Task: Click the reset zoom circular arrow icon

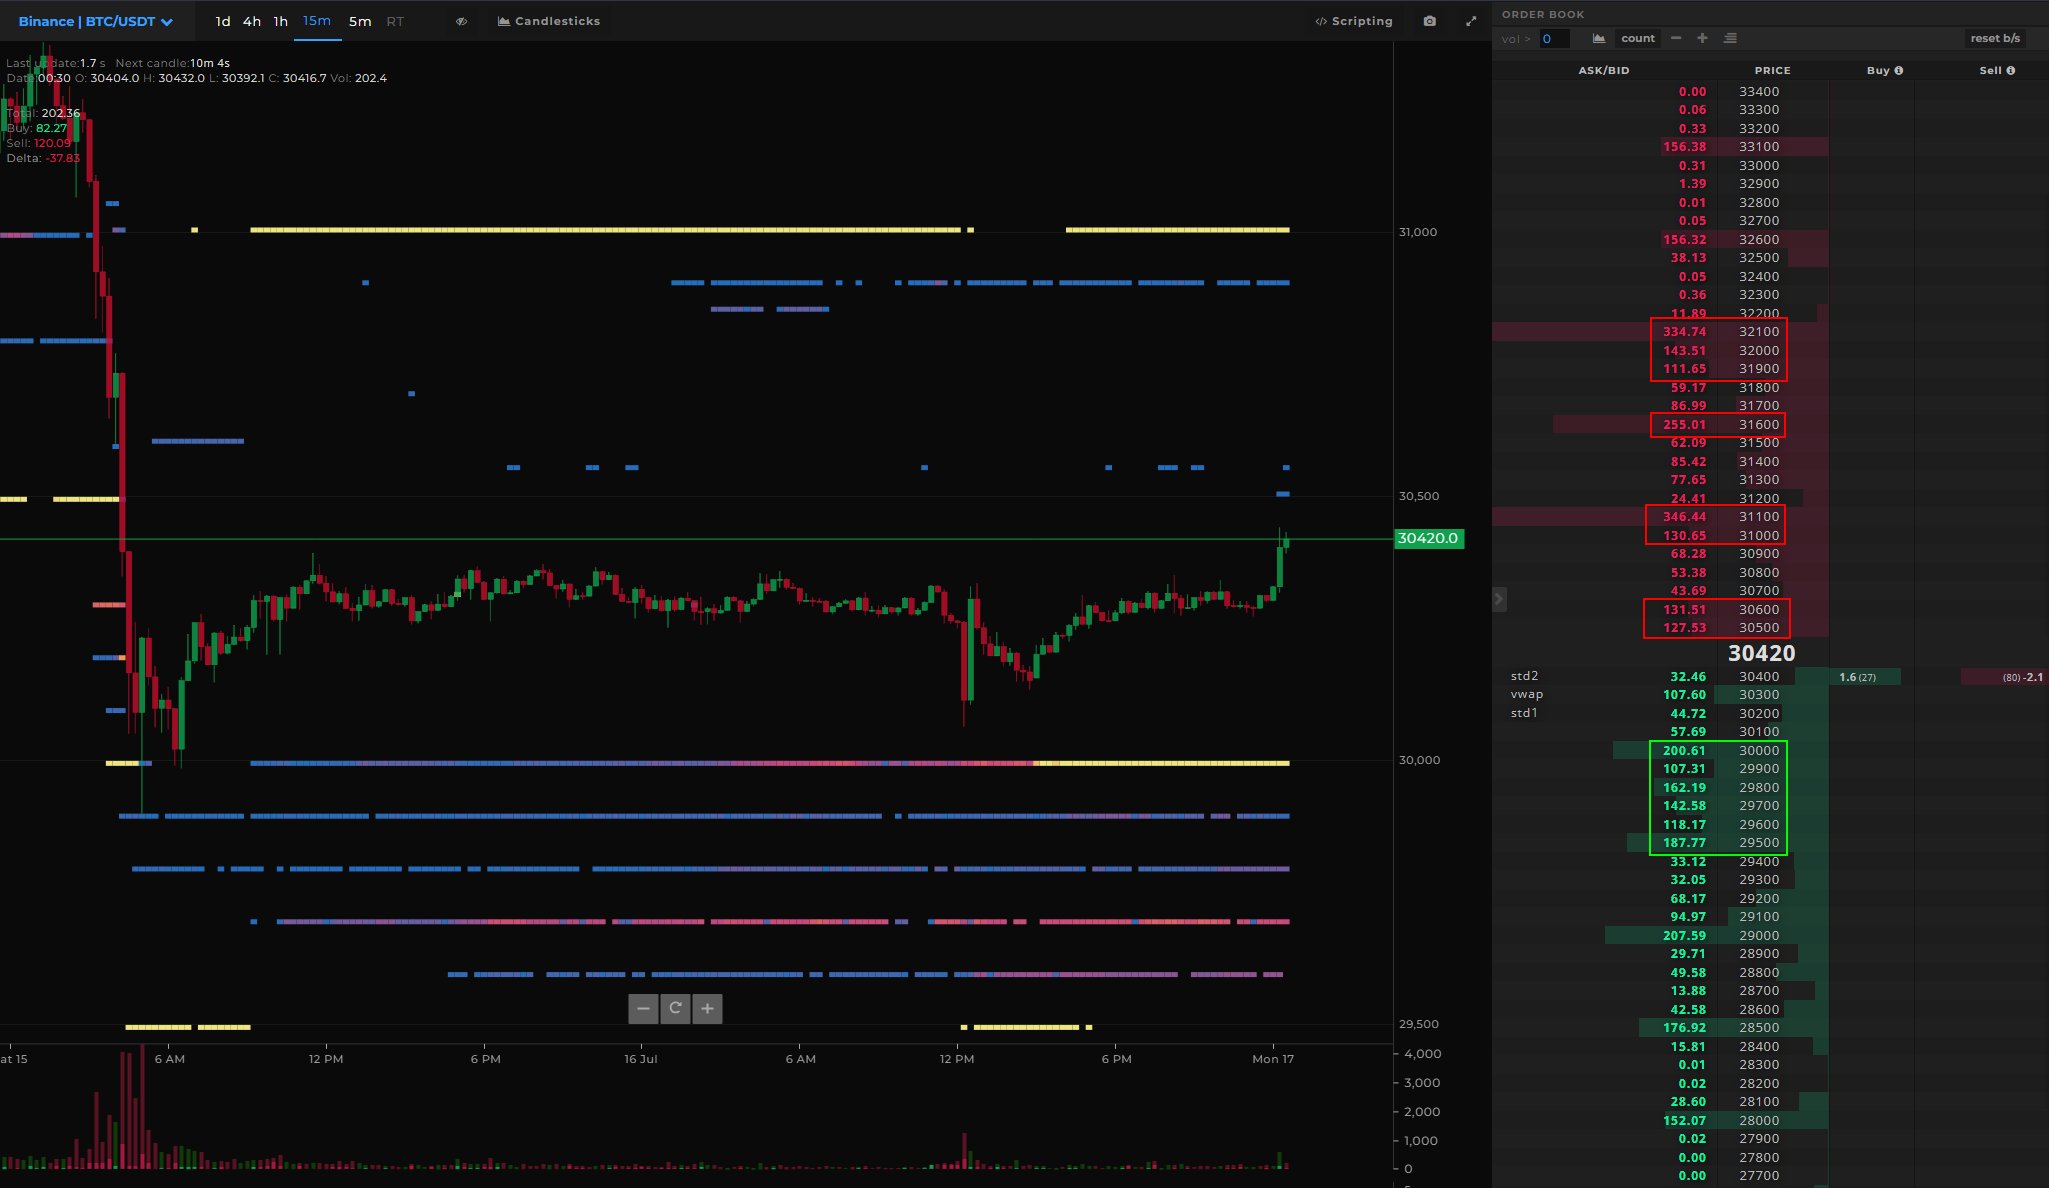Action: click(x=676, y=1009)
